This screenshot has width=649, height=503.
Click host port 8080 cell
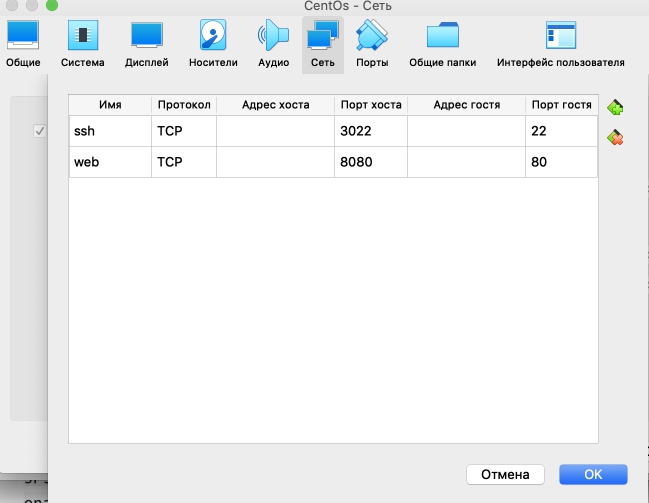point(370,161)
